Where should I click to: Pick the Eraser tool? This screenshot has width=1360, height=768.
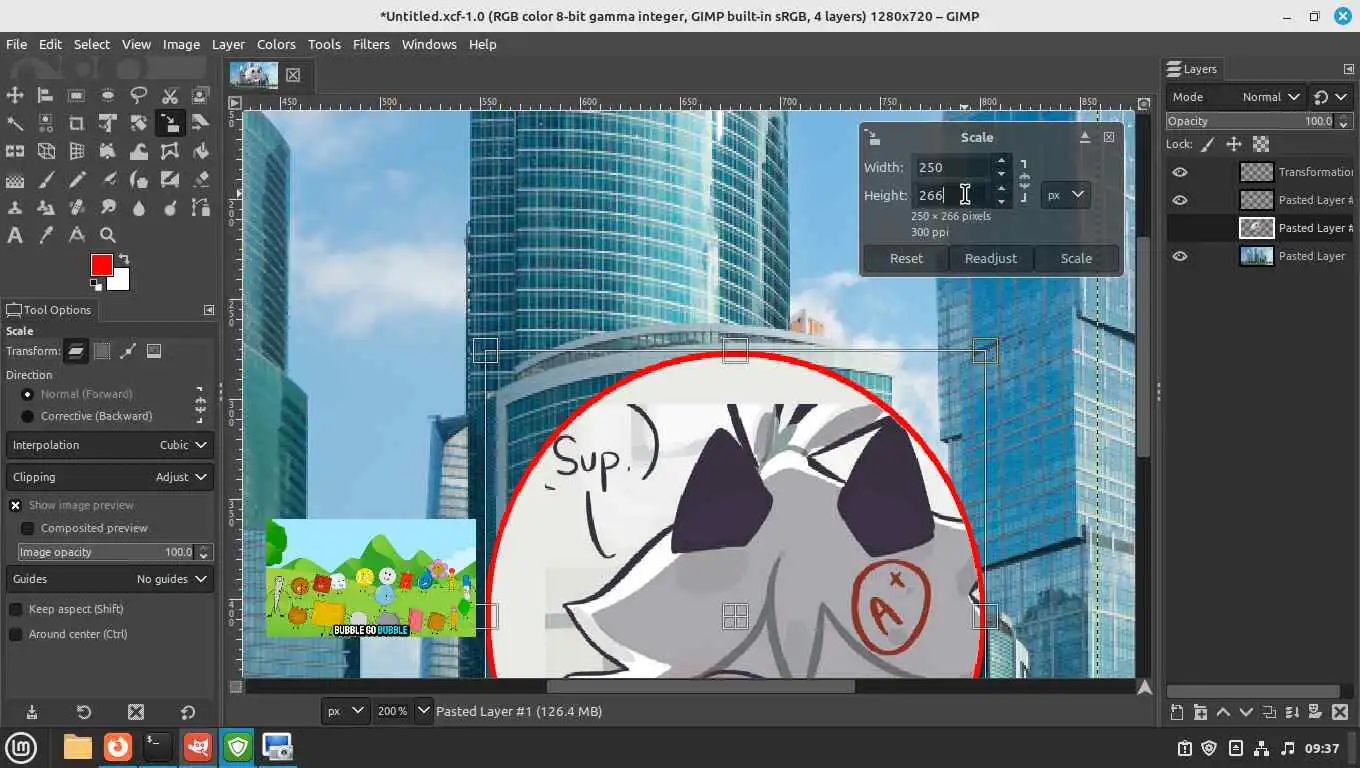201,180
